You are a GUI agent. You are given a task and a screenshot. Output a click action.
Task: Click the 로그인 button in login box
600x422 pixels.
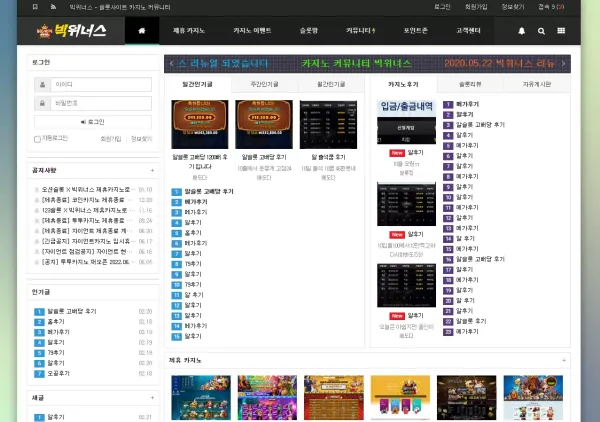(x=93, y=122)
